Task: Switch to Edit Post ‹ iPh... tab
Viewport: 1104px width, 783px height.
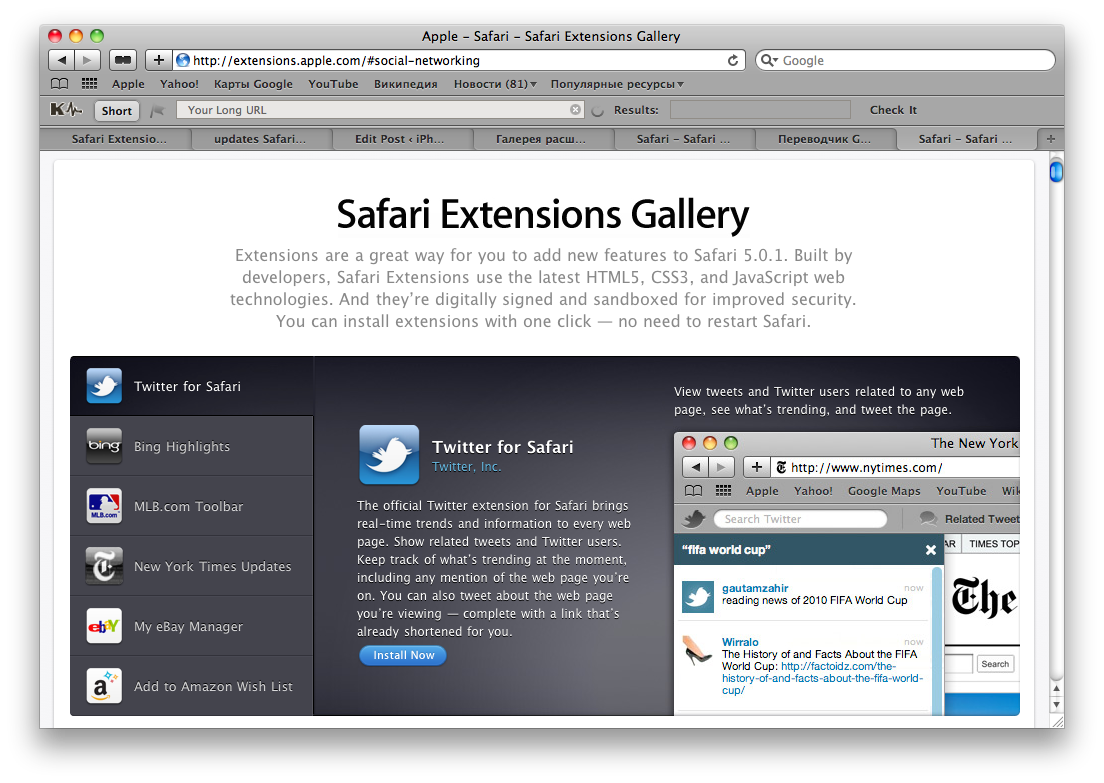Action: pos(399,139)
